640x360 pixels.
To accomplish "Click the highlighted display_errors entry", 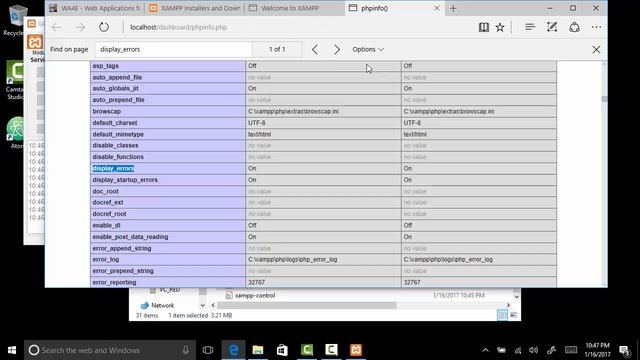I will tap(113, 168).
